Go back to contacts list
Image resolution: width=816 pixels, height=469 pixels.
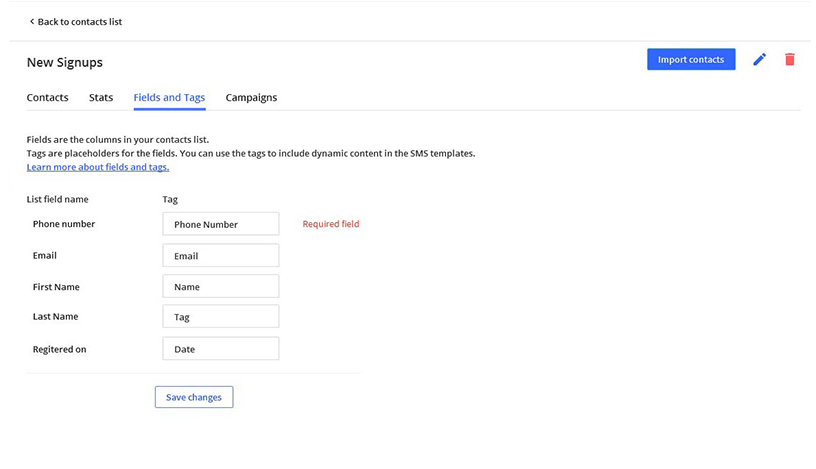coord(79,22)
